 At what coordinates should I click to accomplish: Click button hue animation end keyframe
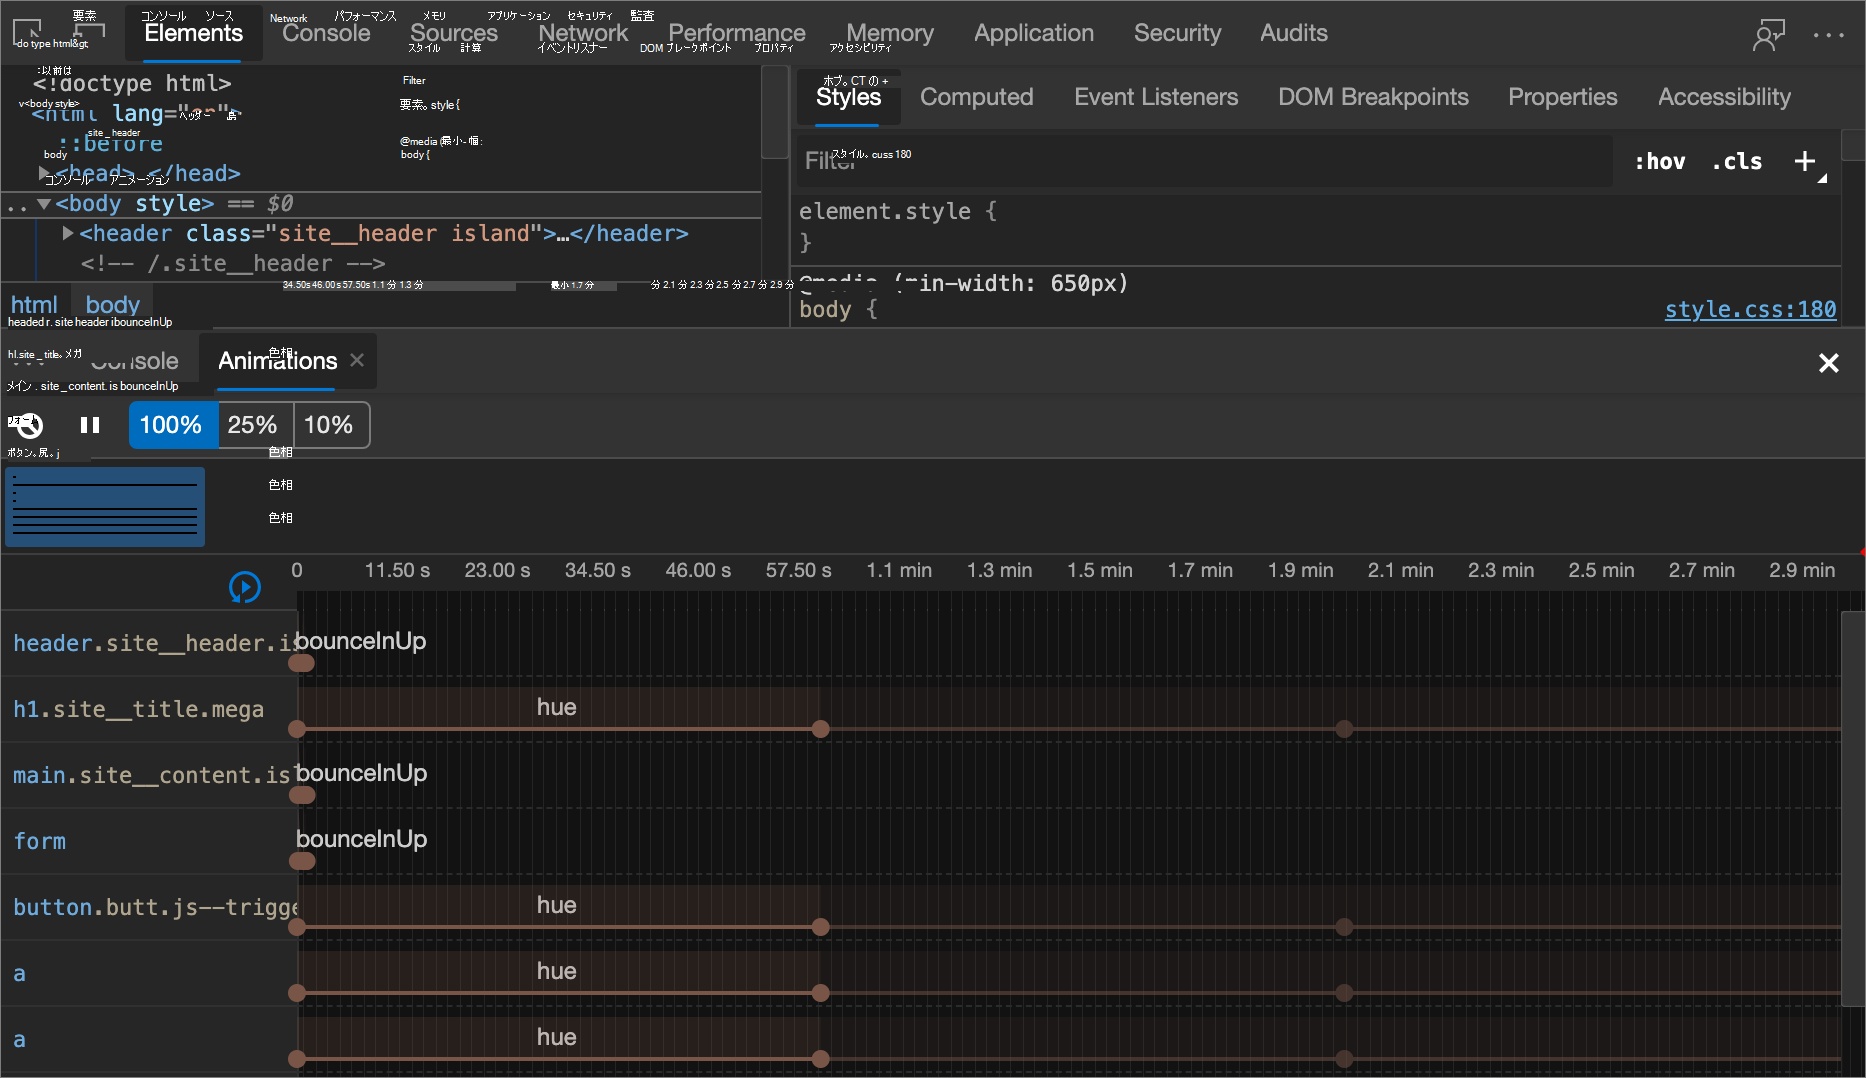(821, 927)
